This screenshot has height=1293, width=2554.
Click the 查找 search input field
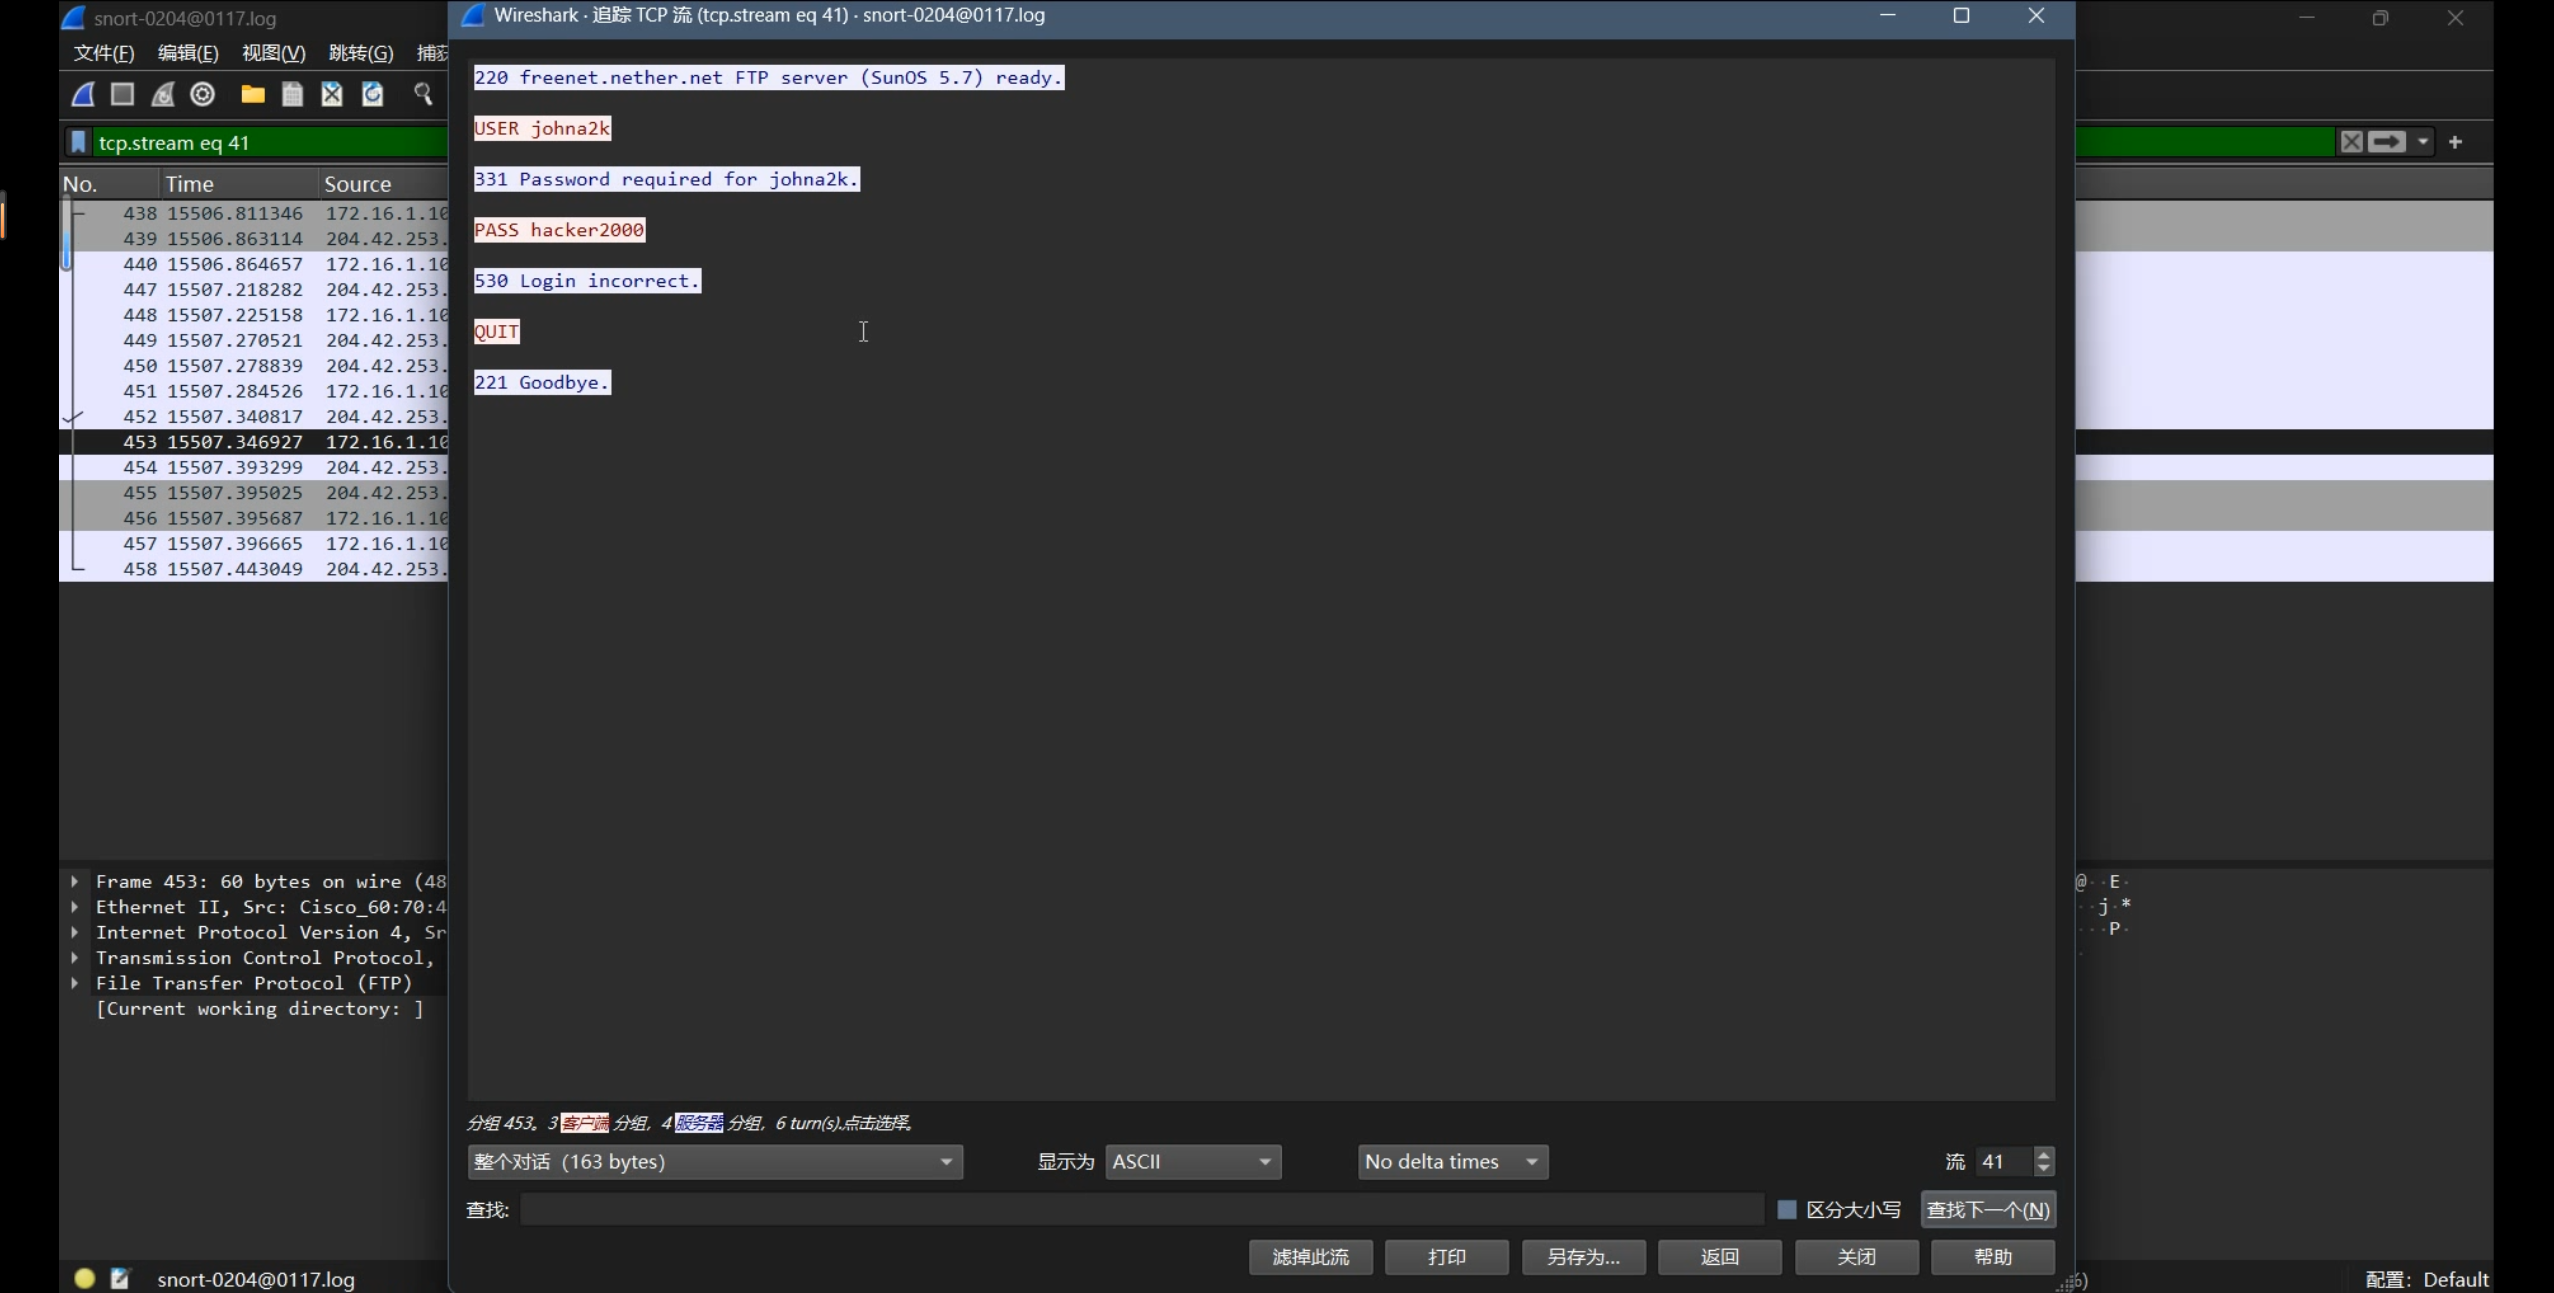[1140, 1210]
